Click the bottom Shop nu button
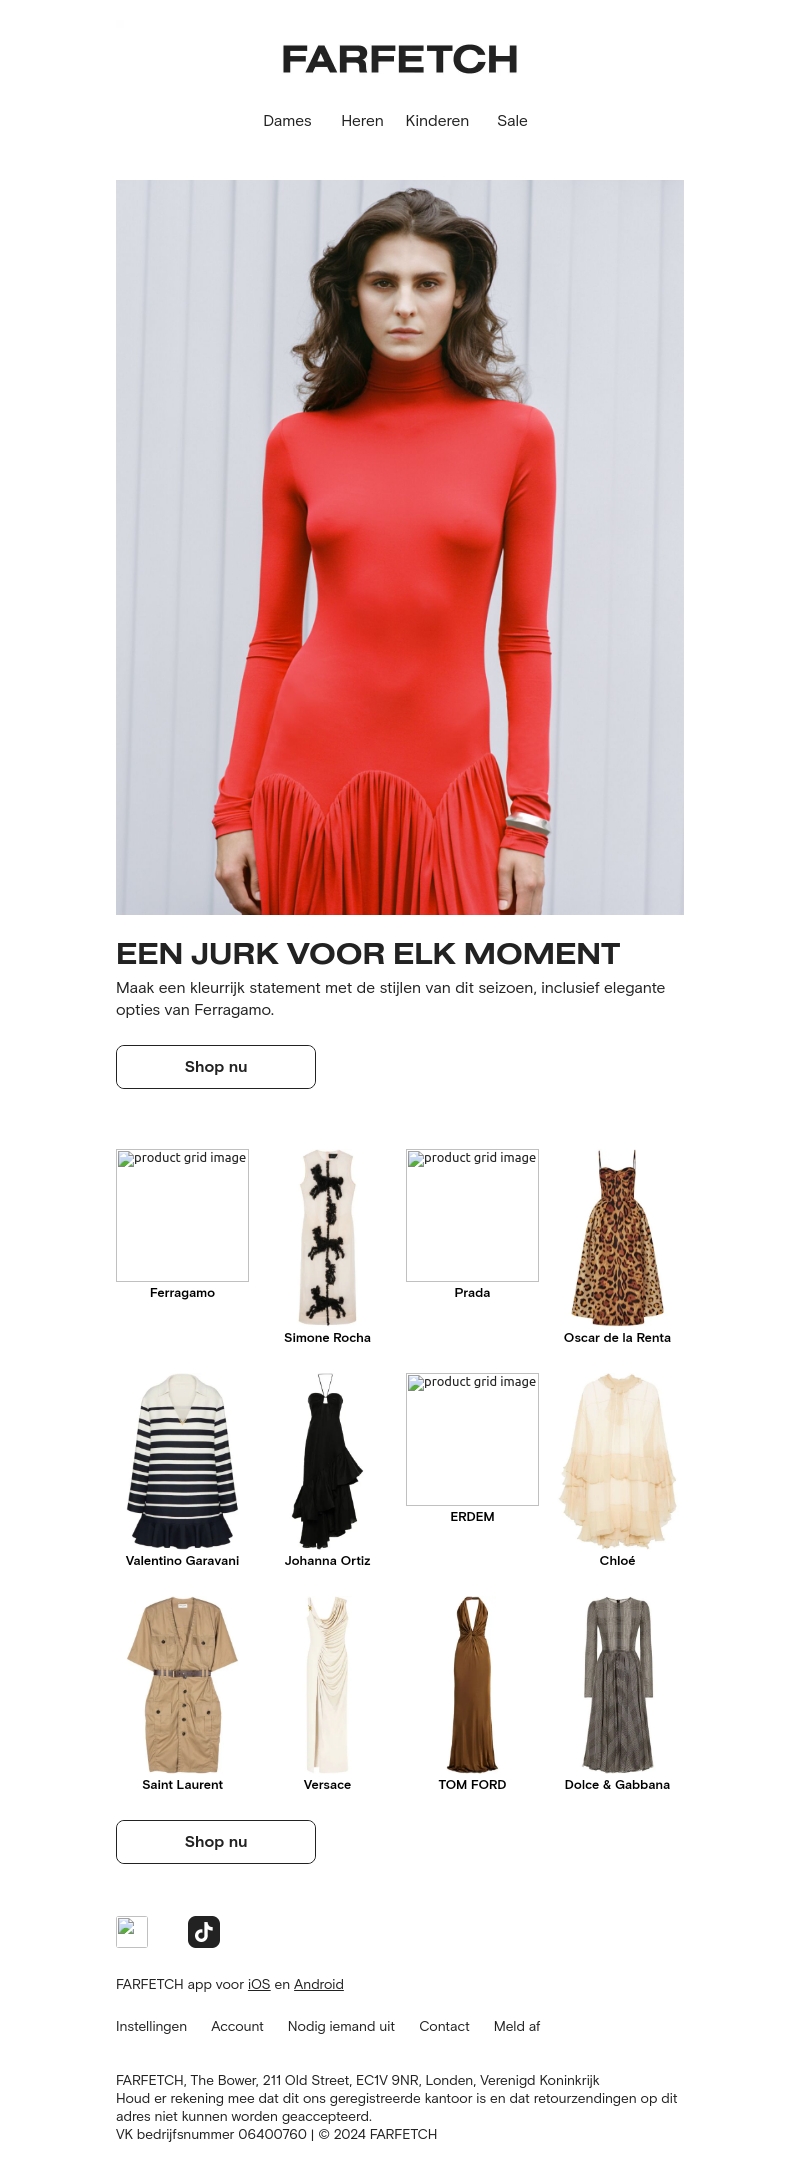The width and height of the screenshot is (800, 2180). [x=216, y=1841]
